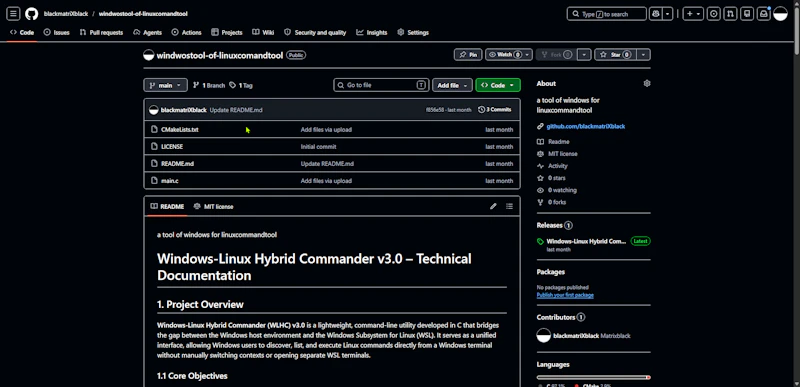Open the About settings gear icon
Screen dimensions: 800x387
tap(647, 83)
